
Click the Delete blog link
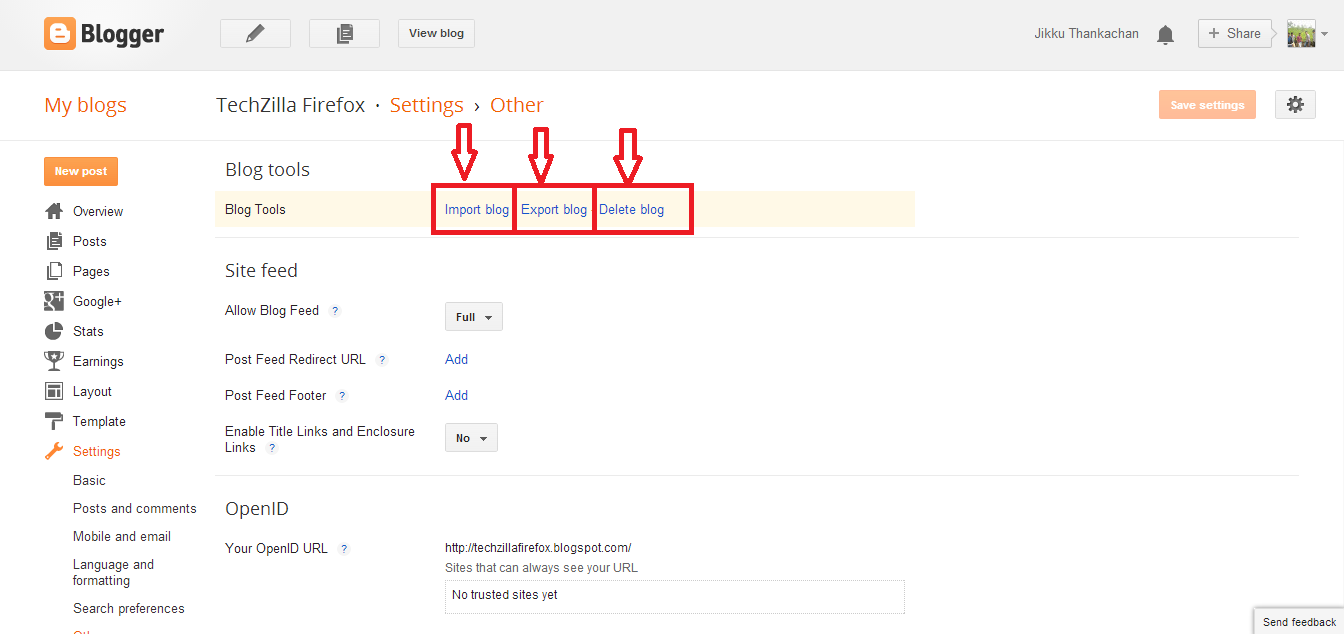pos(631,210)
